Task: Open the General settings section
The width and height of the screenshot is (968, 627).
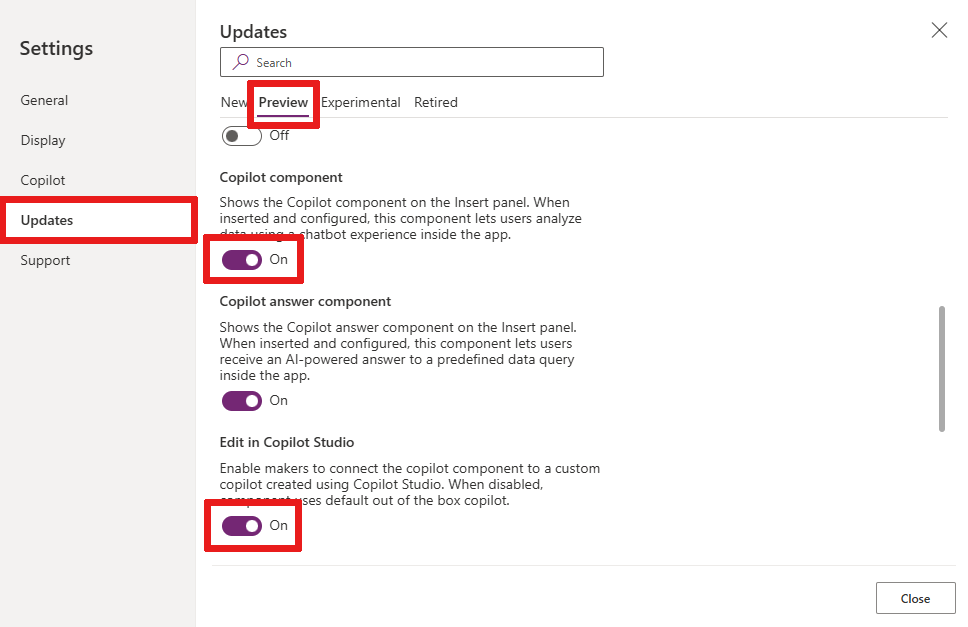Action: click(44, 100)
